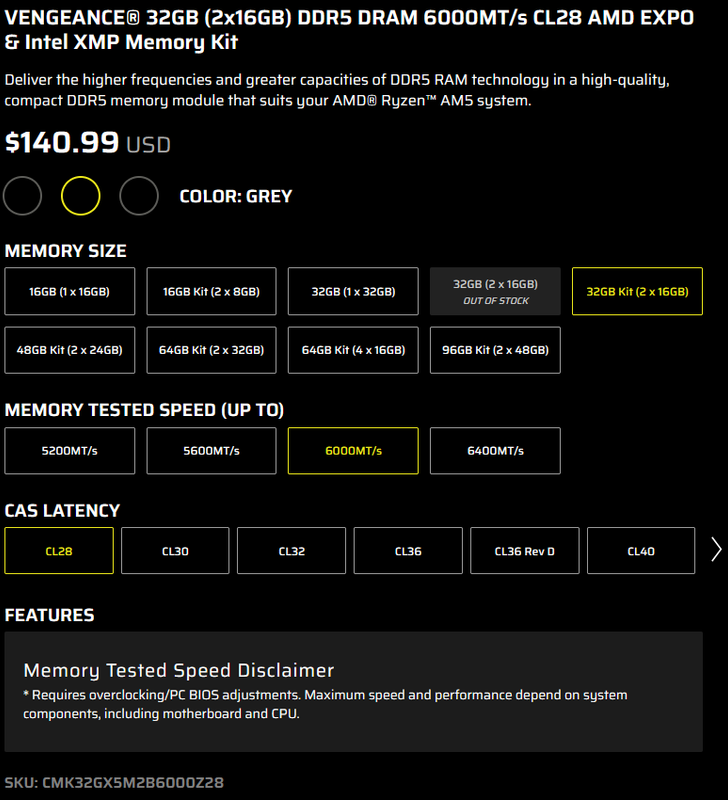
Task: Click Memory Tested Speed Disclaimer heading
Action: click(x=179, y=670)
